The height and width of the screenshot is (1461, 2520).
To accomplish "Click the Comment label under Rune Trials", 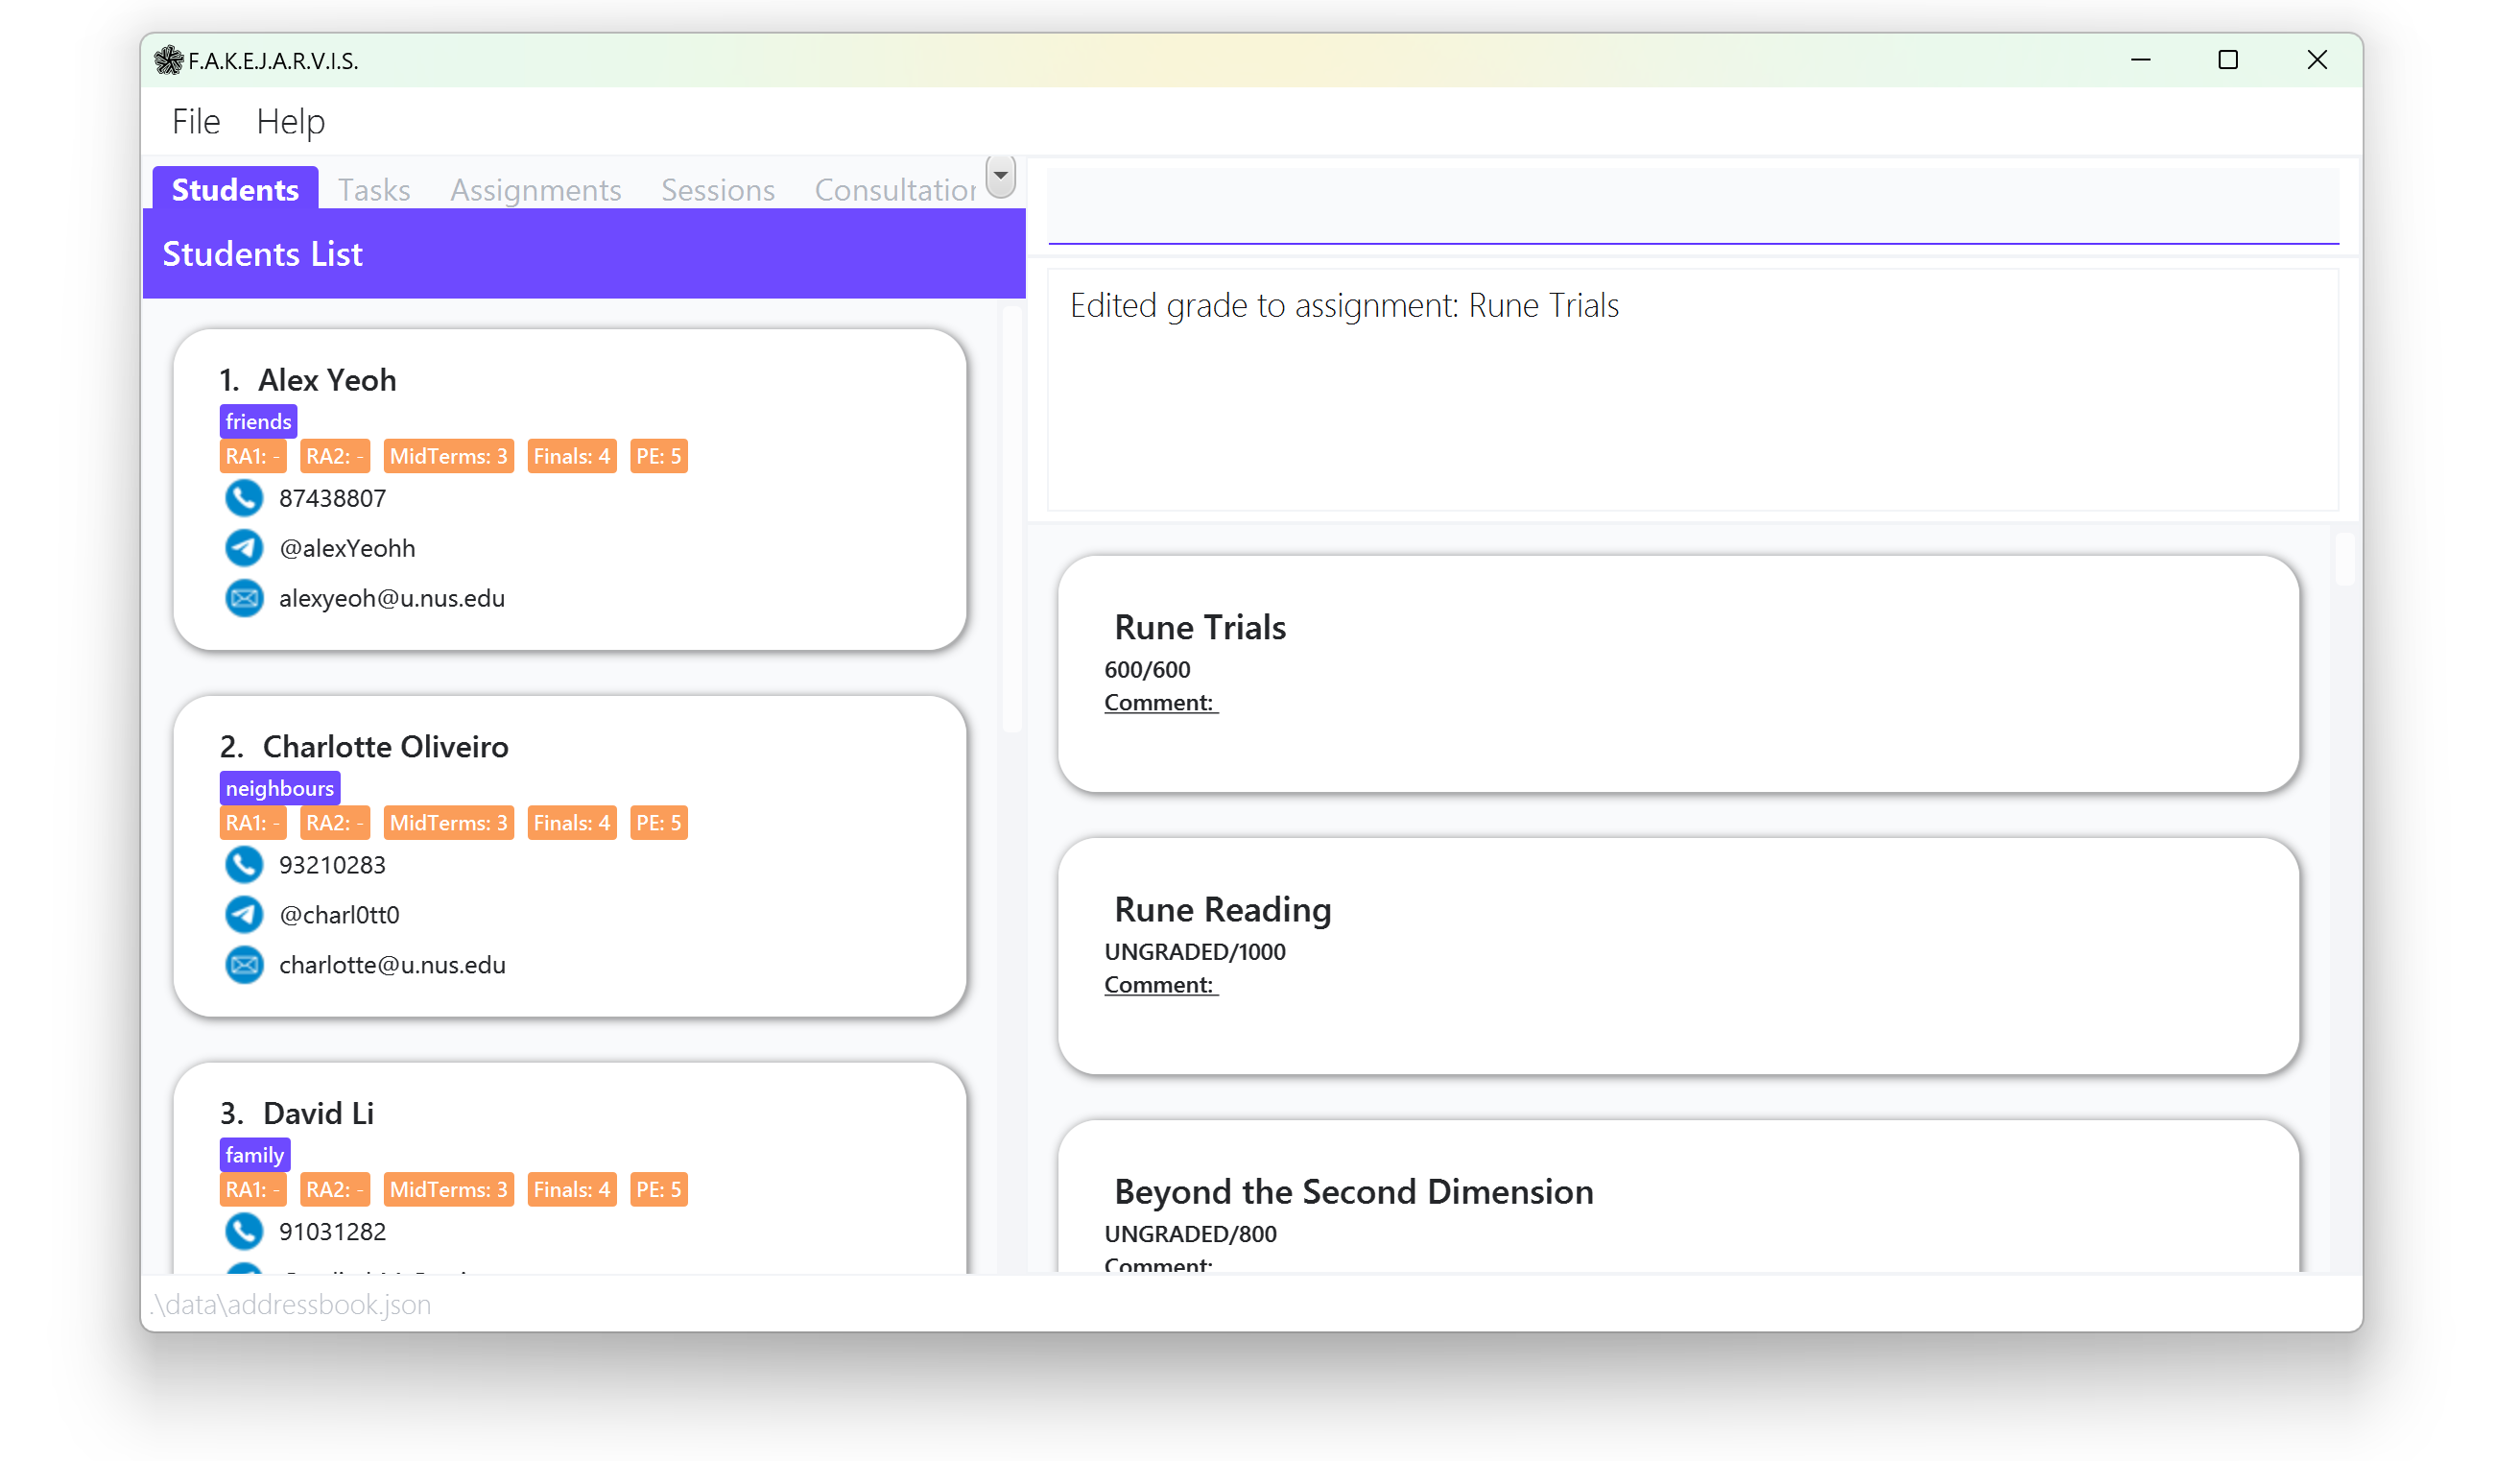I will pos(1161,704).
